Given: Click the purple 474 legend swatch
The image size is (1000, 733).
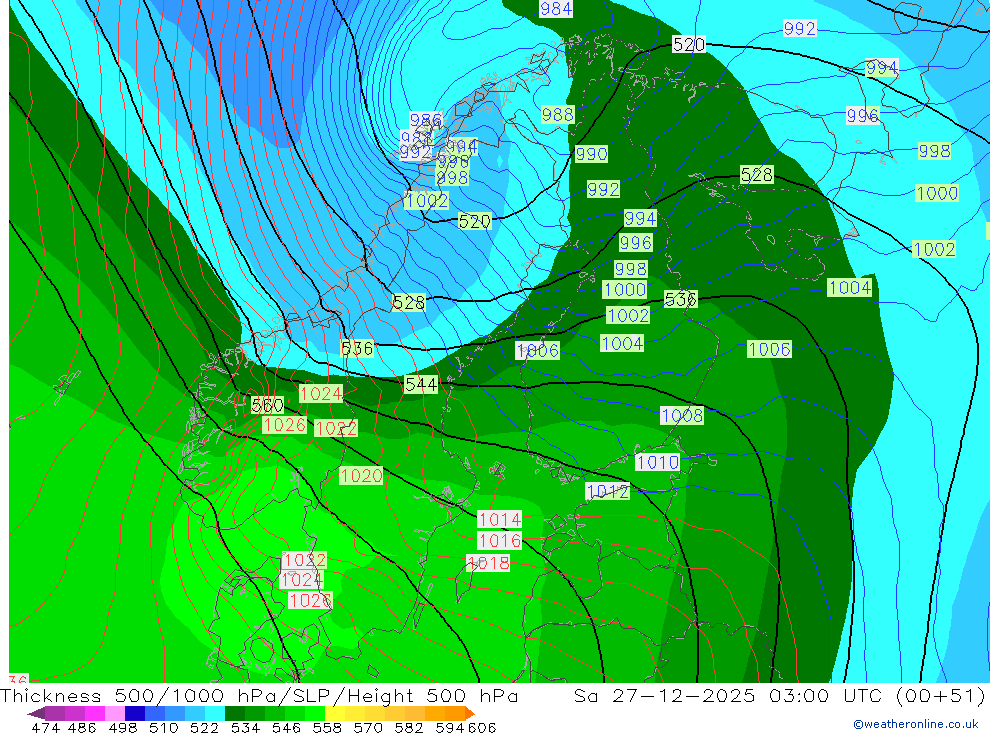Looking at the screenshot, I should point(55,713).
